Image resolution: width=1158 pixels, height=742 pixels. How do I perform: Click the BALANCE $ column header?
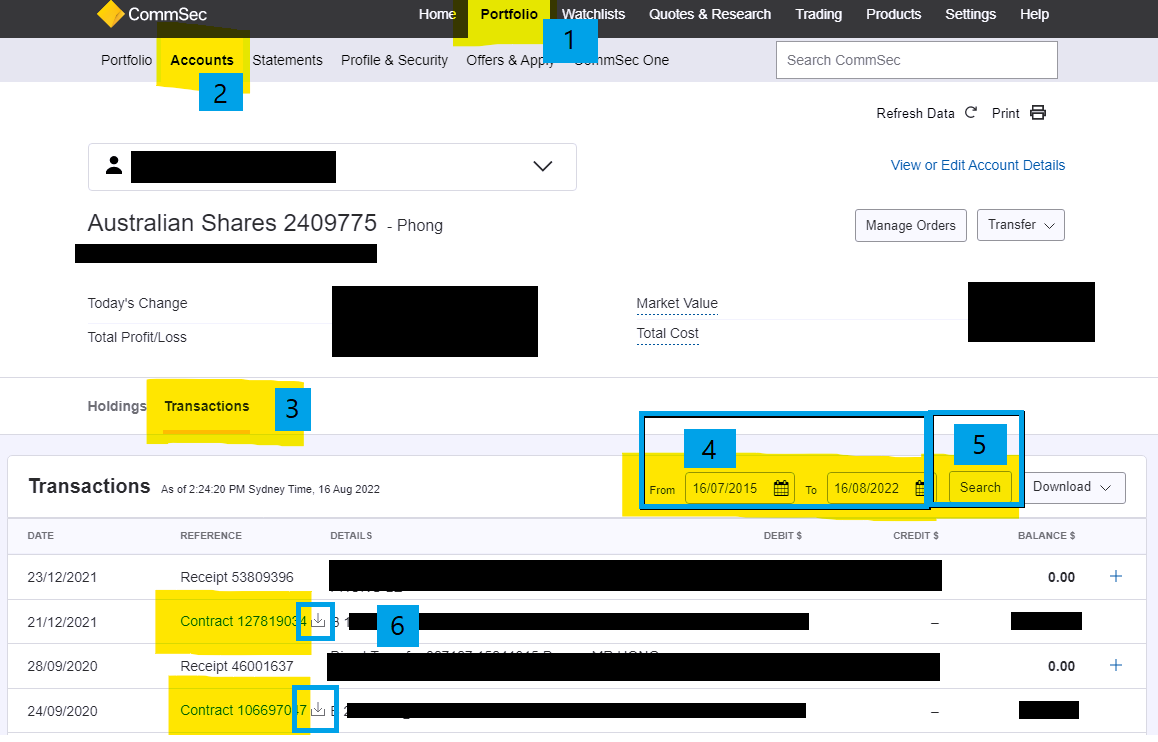click(x=1046, y=535)
